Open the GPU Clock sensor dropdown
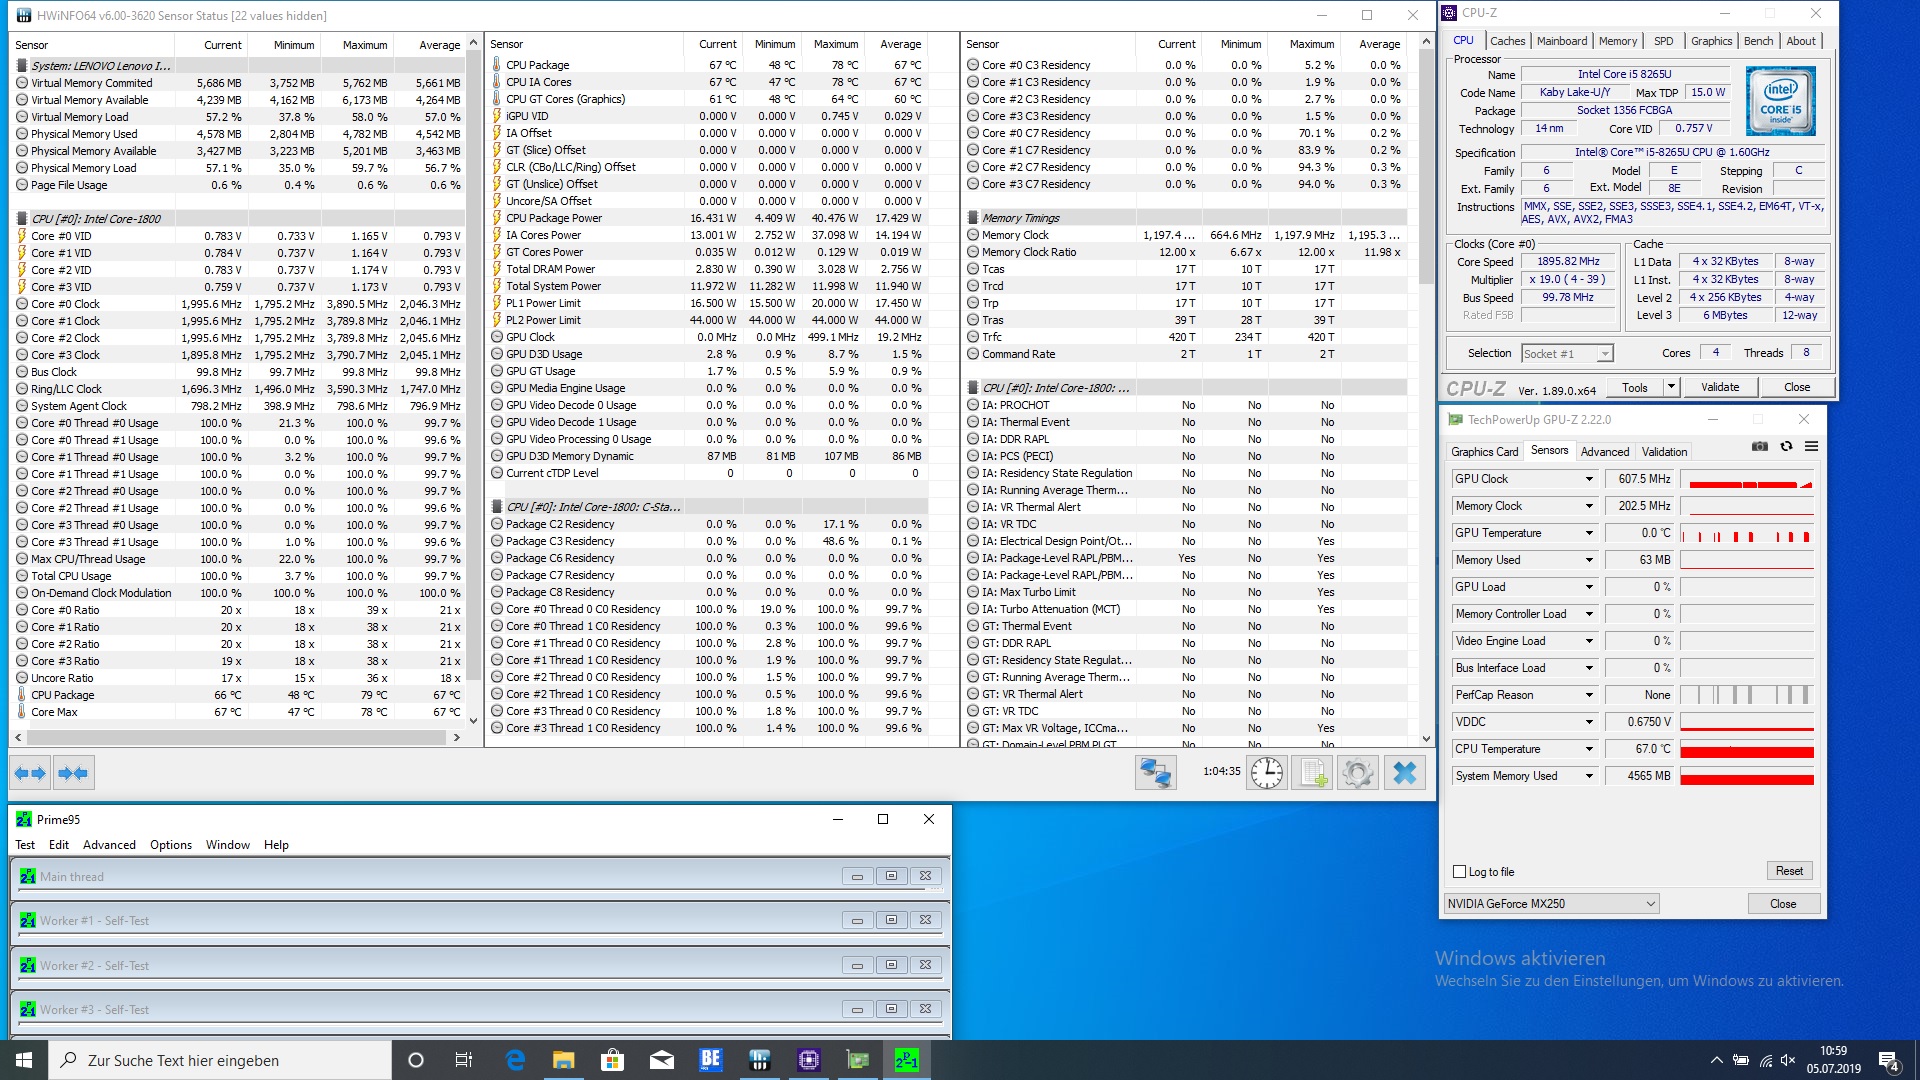 click(x=1589, y=479)
